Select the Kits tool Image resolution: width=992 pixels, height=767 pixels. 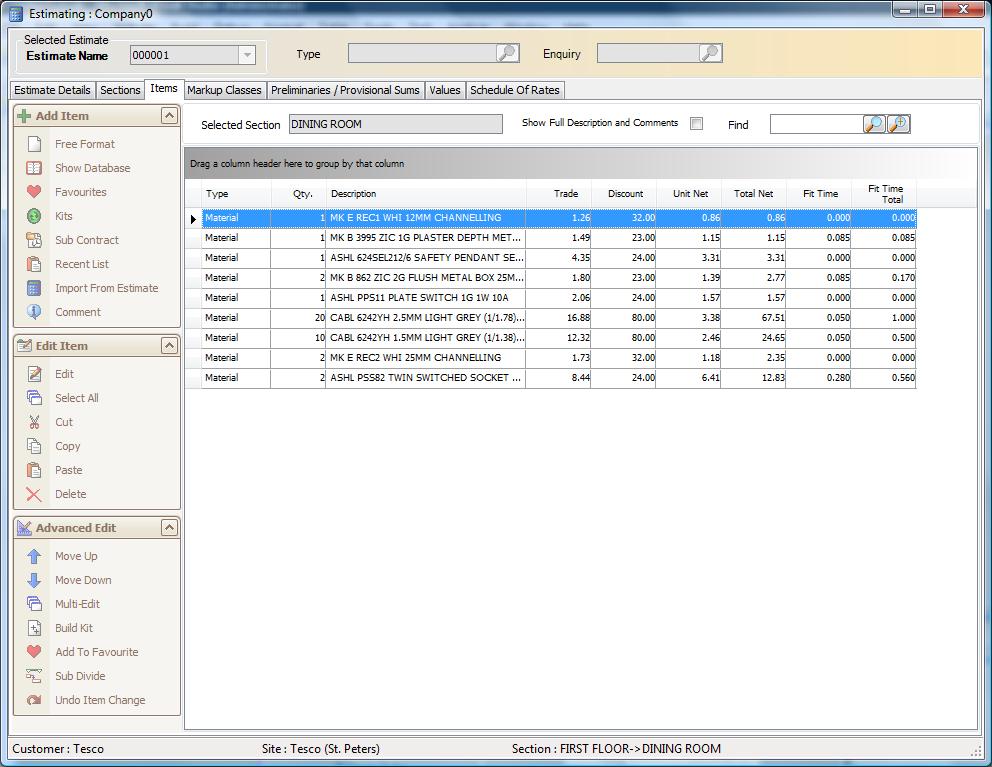[x=32, y=216]
